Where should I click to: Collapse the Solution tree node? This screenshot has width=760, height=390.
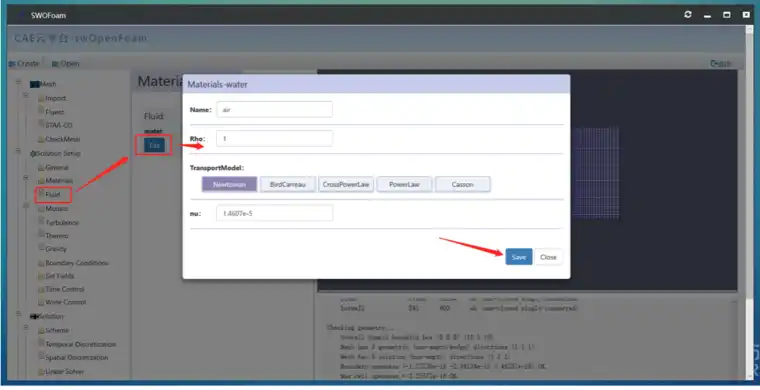(18, 314)
